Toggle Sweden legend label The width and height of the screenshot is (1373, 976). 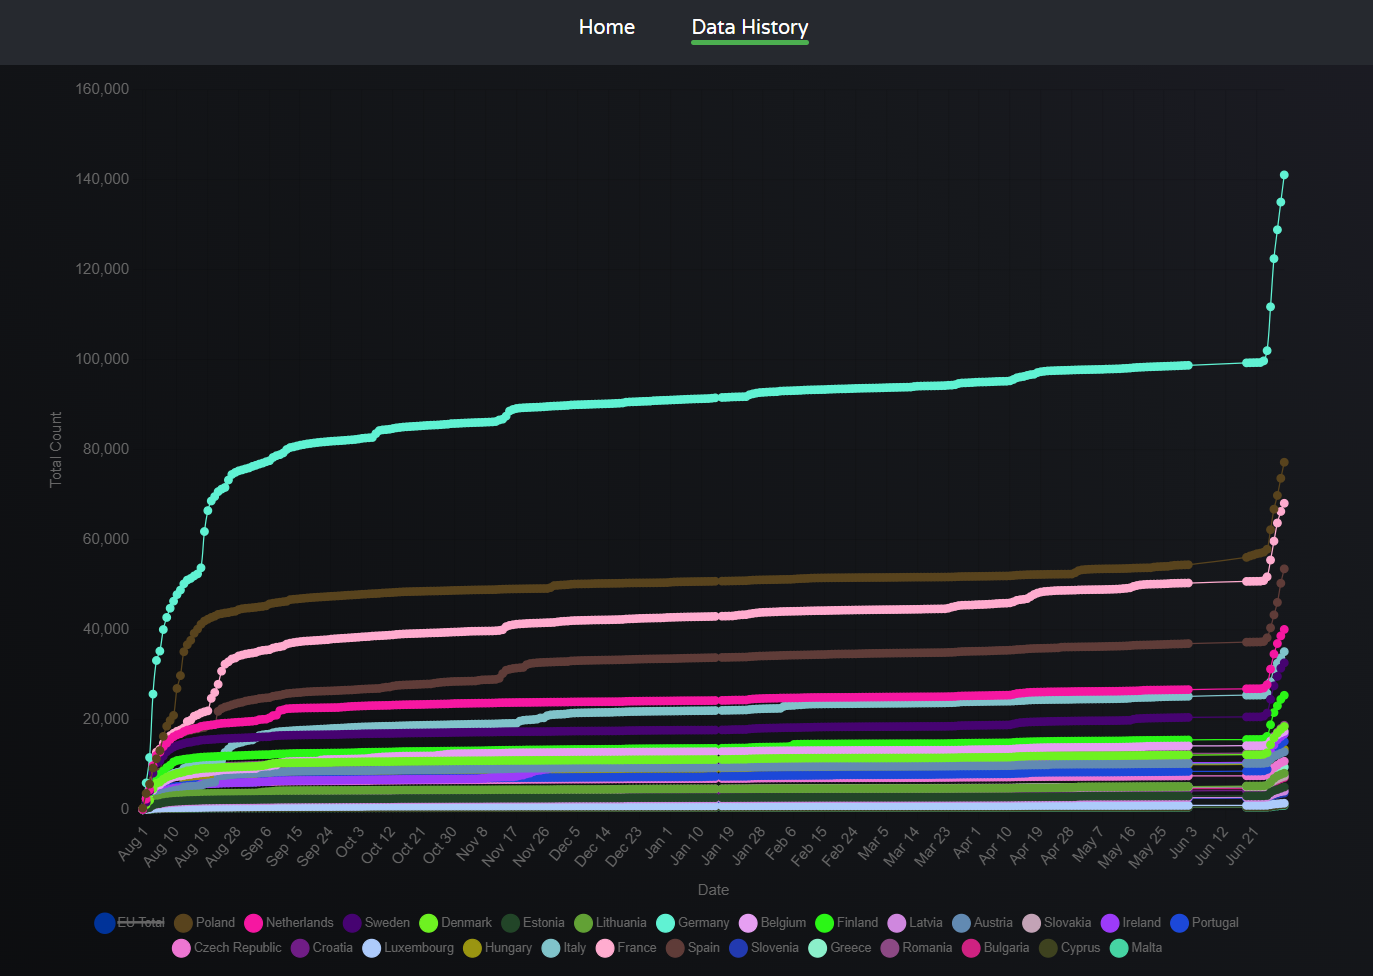pyautogui.click(x=387, y=922)
